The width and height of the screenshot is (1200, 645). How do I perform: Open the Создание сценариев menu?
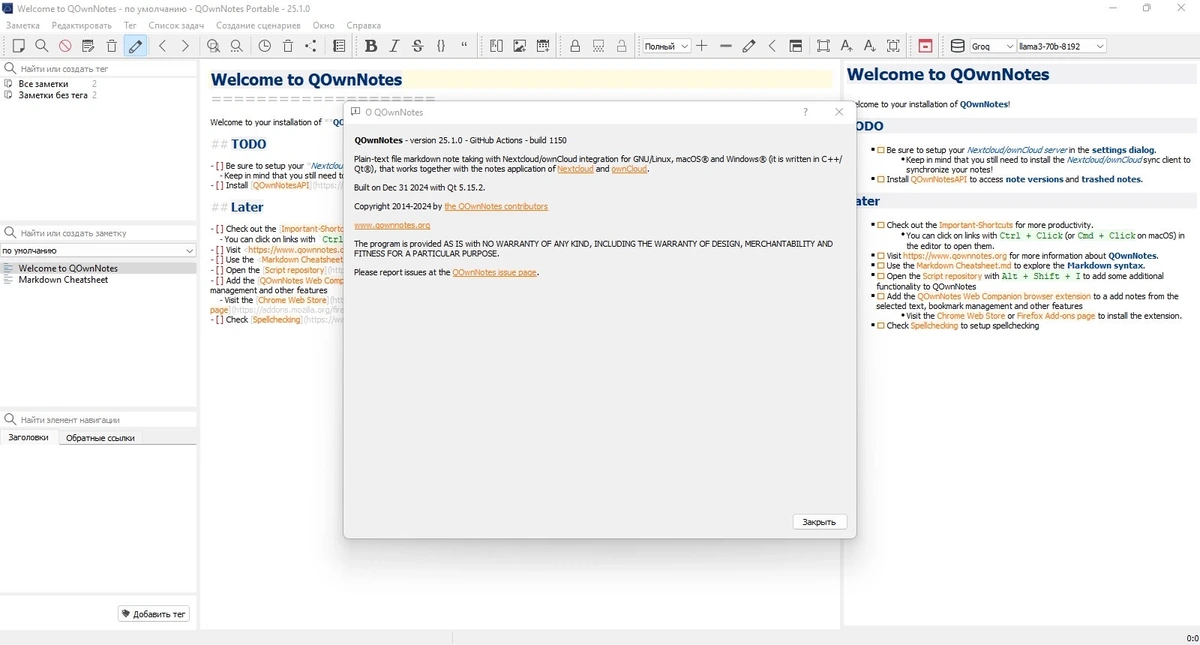pos(258,25)
